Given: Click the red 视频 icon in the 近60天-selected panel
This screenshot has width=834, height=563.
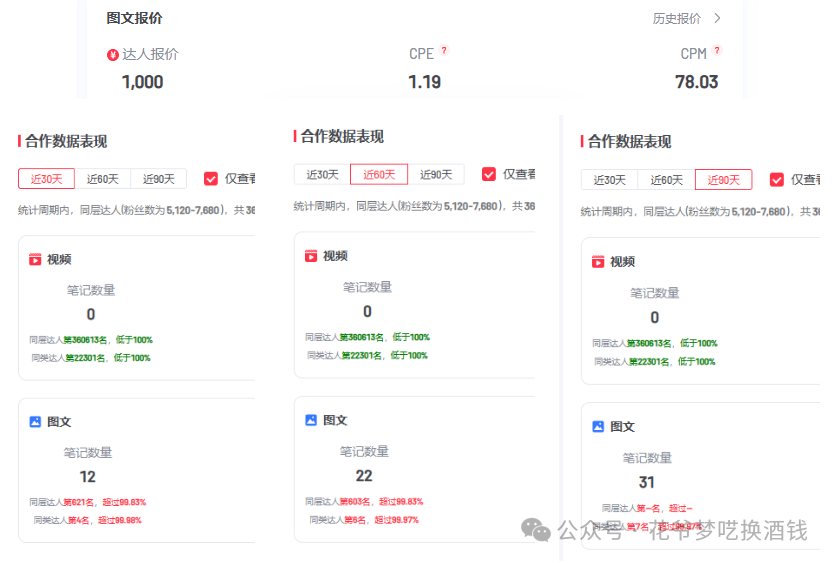Looking at the screenshot, I should pyautogui.click(x=311, y=256).
